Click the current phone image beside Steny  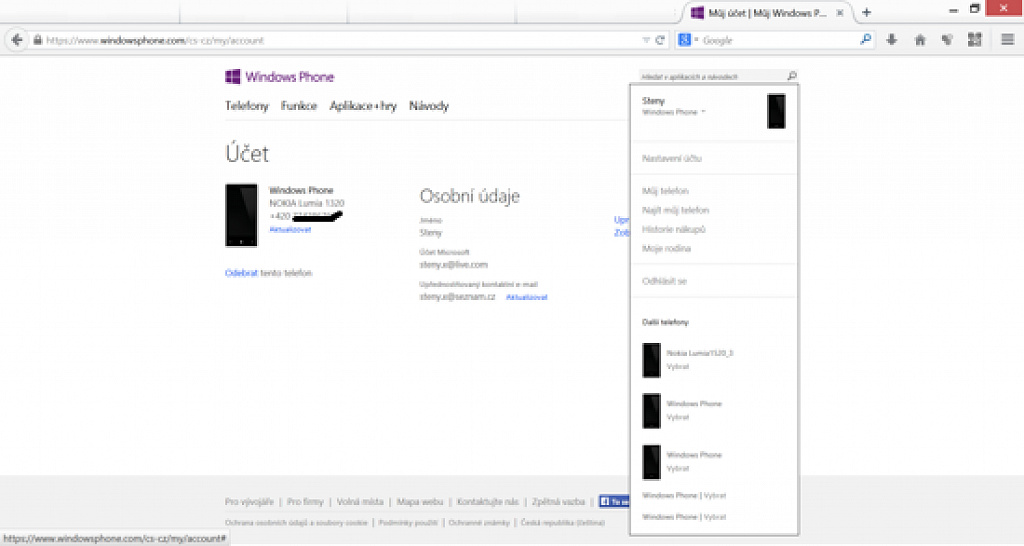click(x=776, y=111)
